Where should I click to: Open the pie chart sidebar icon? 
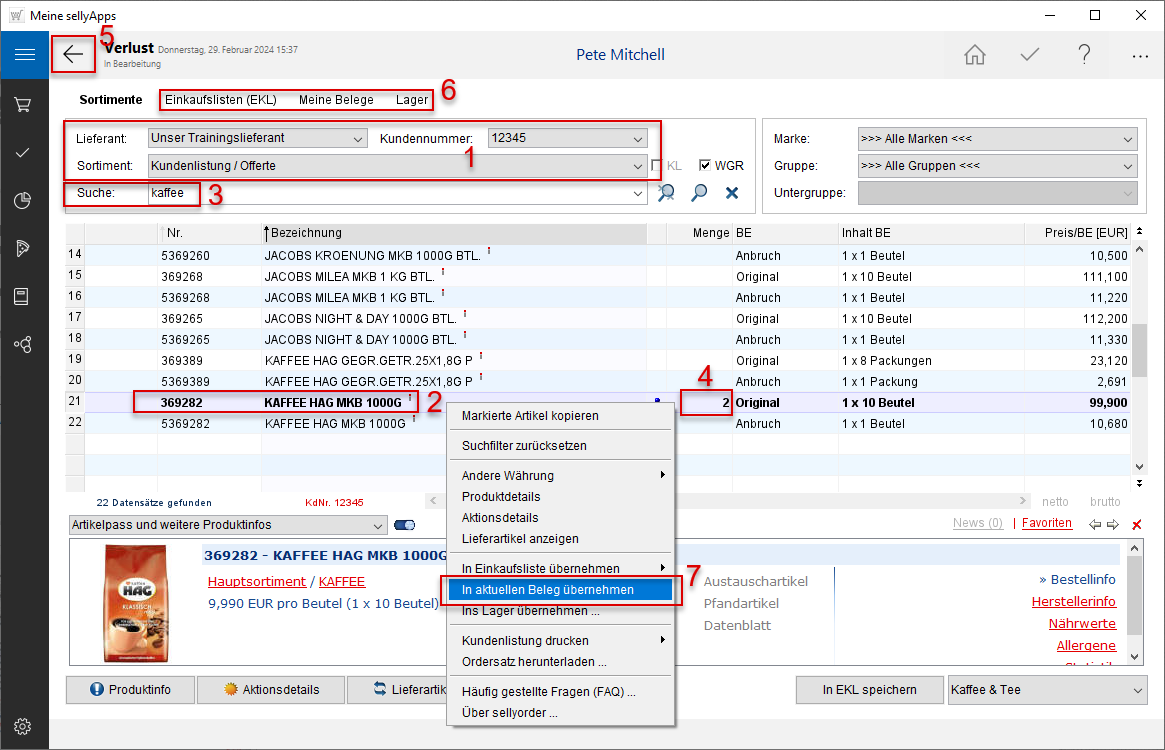24,200
